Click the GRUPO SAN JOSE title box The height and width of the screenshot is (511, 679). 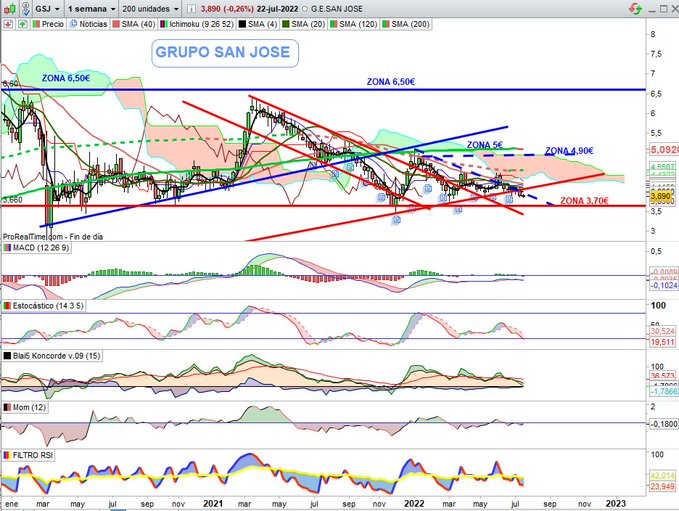225,53
